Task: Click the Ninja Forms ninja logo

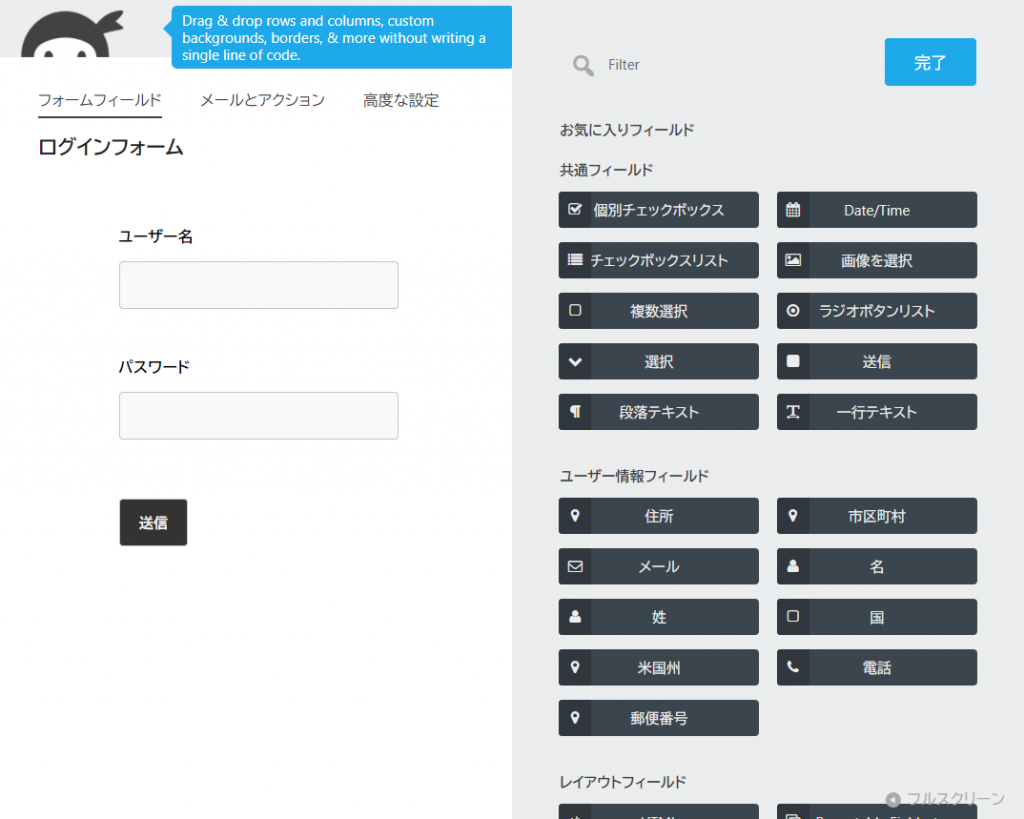Action: (71, 34)
